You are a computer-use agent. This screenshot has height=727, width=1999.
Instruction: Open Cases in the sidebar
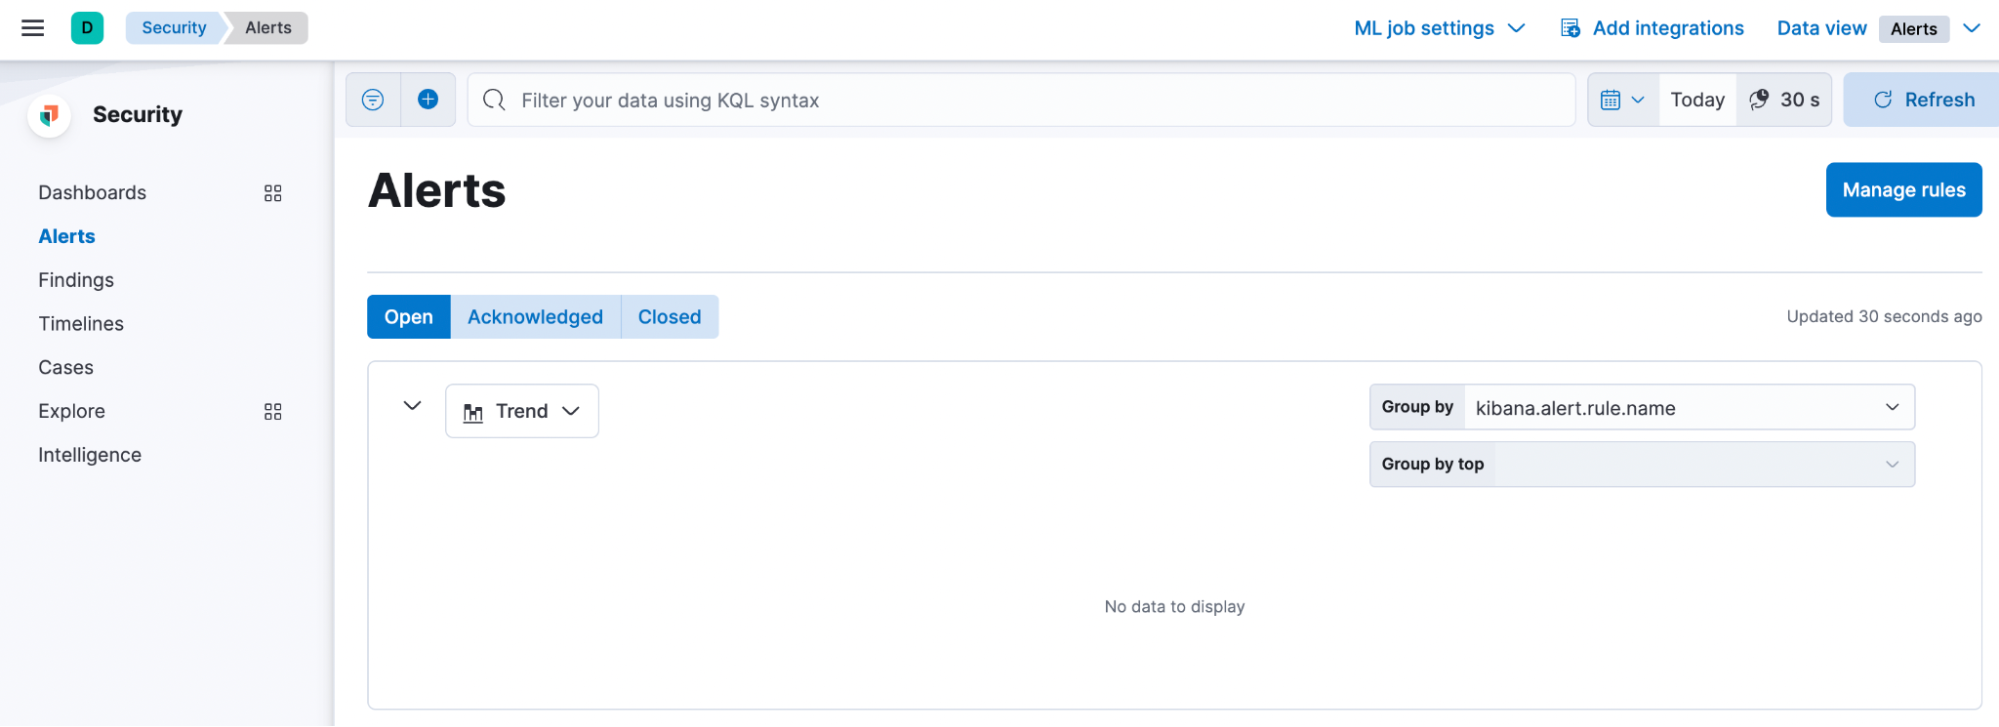click(x=66, y=368)
